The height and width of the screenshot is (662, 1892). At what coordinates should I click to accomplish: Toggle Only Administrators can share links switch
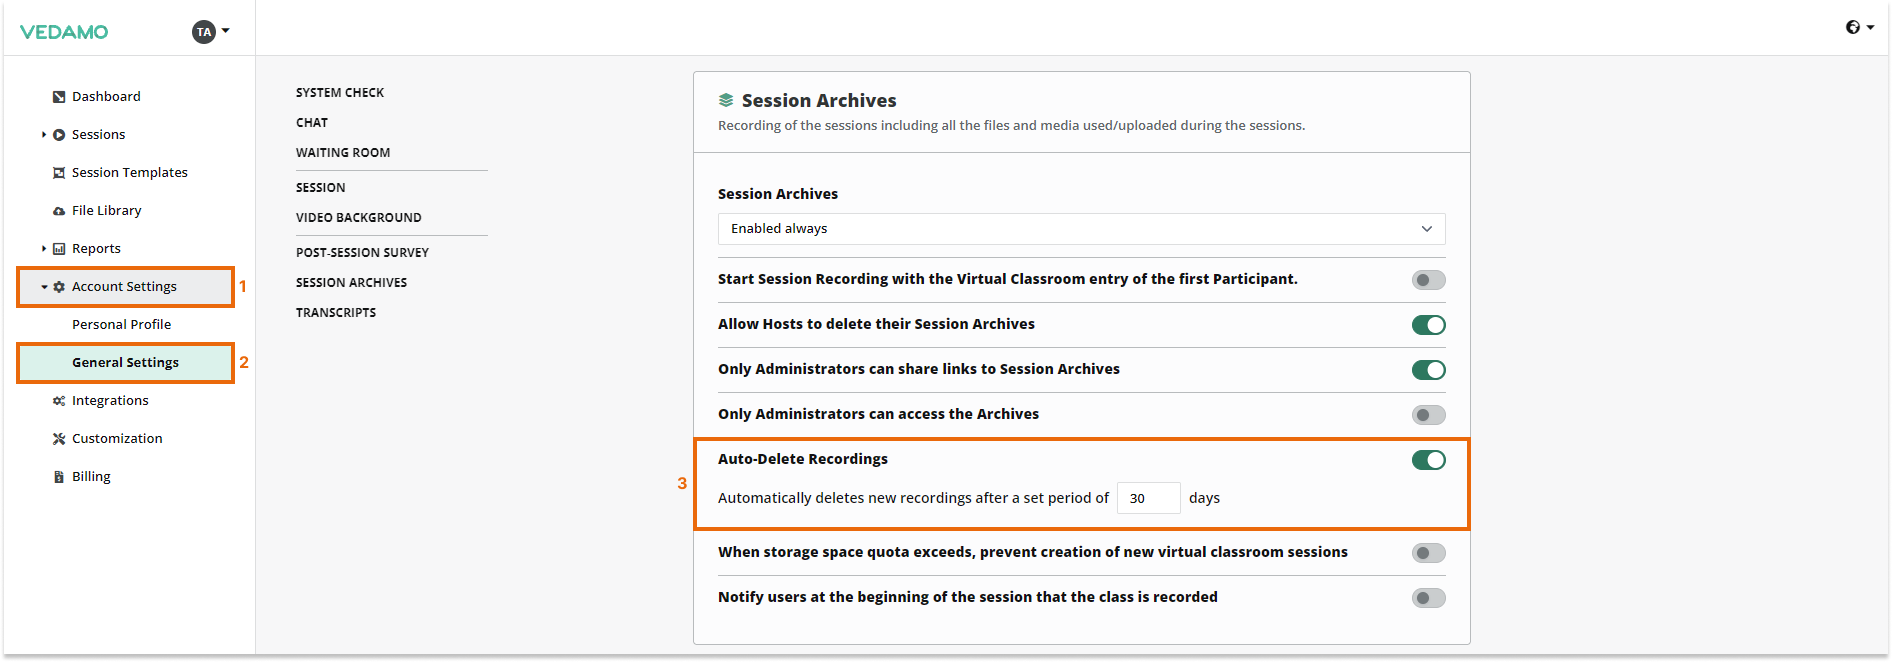(x=1428, y=370)
